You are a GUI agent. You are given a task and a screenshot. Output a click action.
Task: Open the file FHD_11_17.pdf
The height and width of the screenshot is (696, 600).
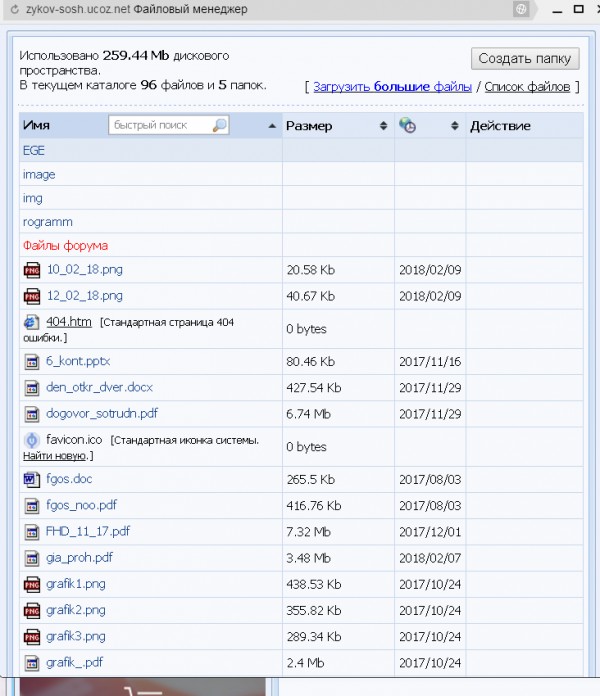pyautogui.click(x=88, y=531)
